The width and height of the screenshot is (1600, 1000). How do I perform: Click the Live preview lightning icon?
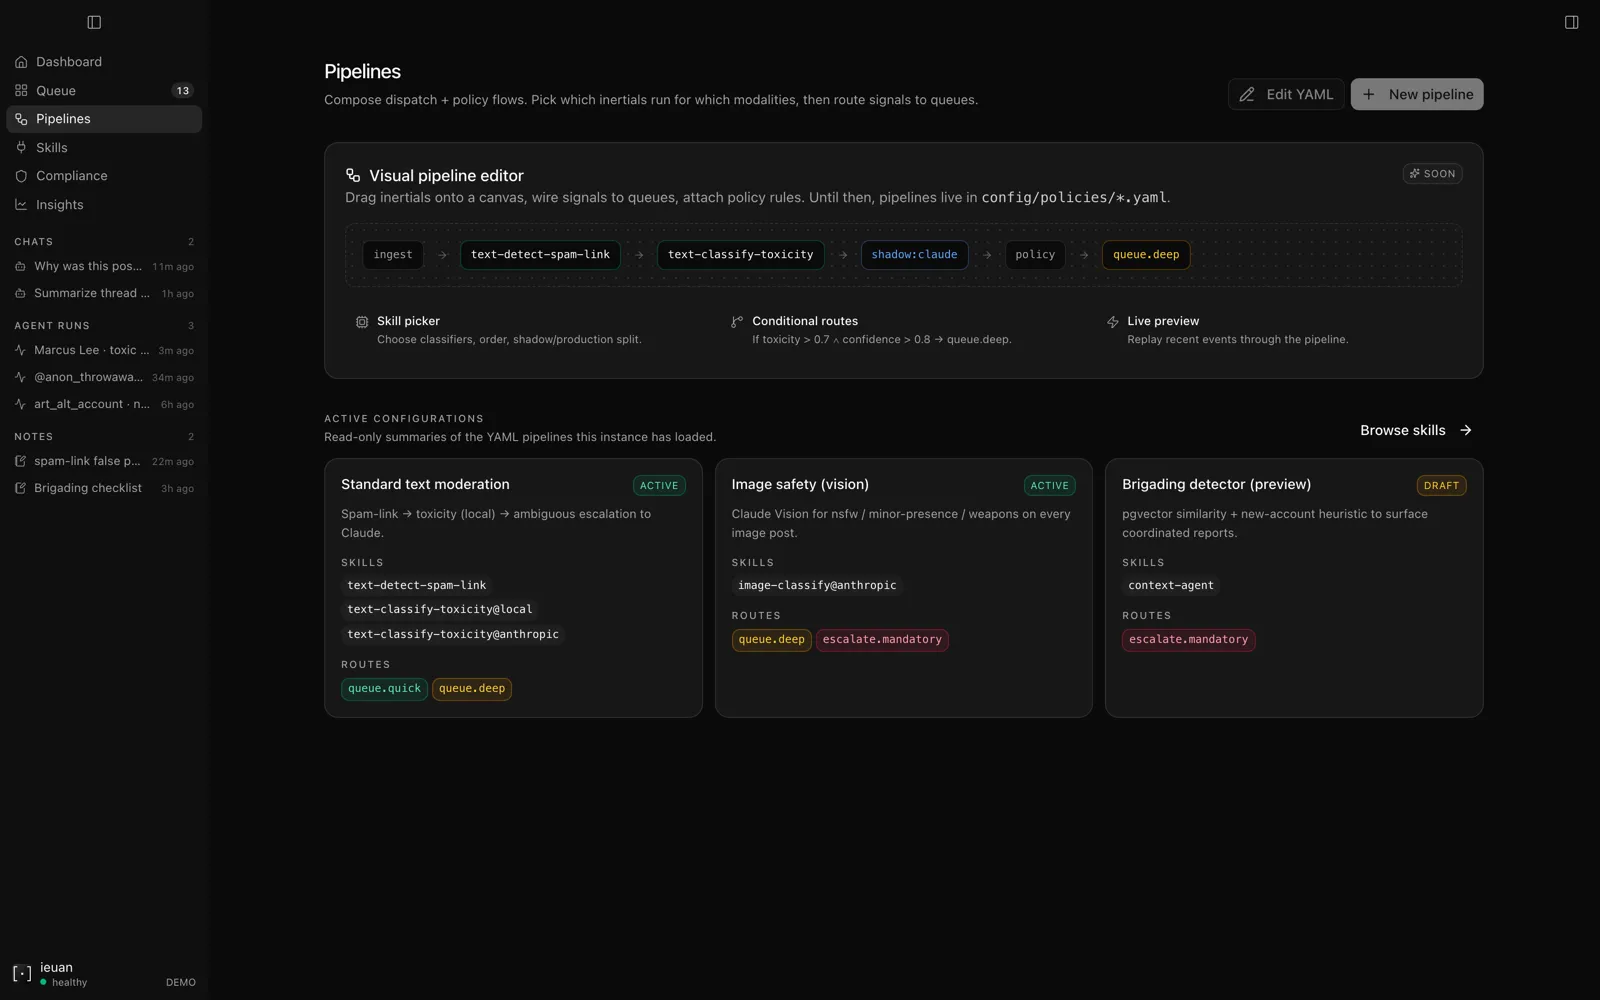[x=1112, y=322]
